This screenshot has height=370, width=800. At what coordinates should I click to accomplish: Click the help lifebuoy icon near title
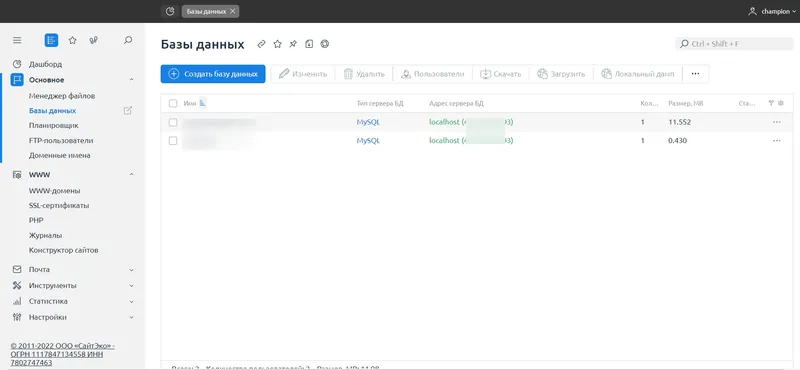click(x=324, y=44)
